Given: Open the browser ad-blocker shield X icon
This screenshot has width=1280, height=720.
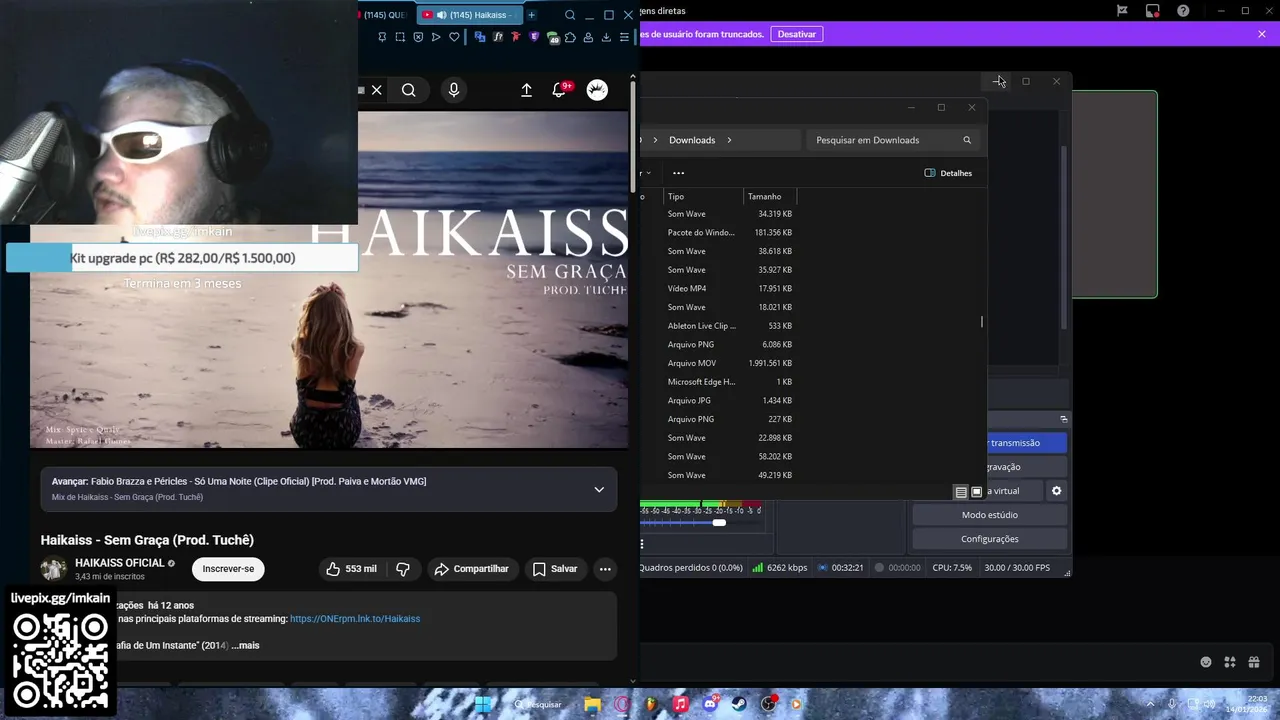Looking at the screenshot, I should pyautogui.click(x=418, y=37).
